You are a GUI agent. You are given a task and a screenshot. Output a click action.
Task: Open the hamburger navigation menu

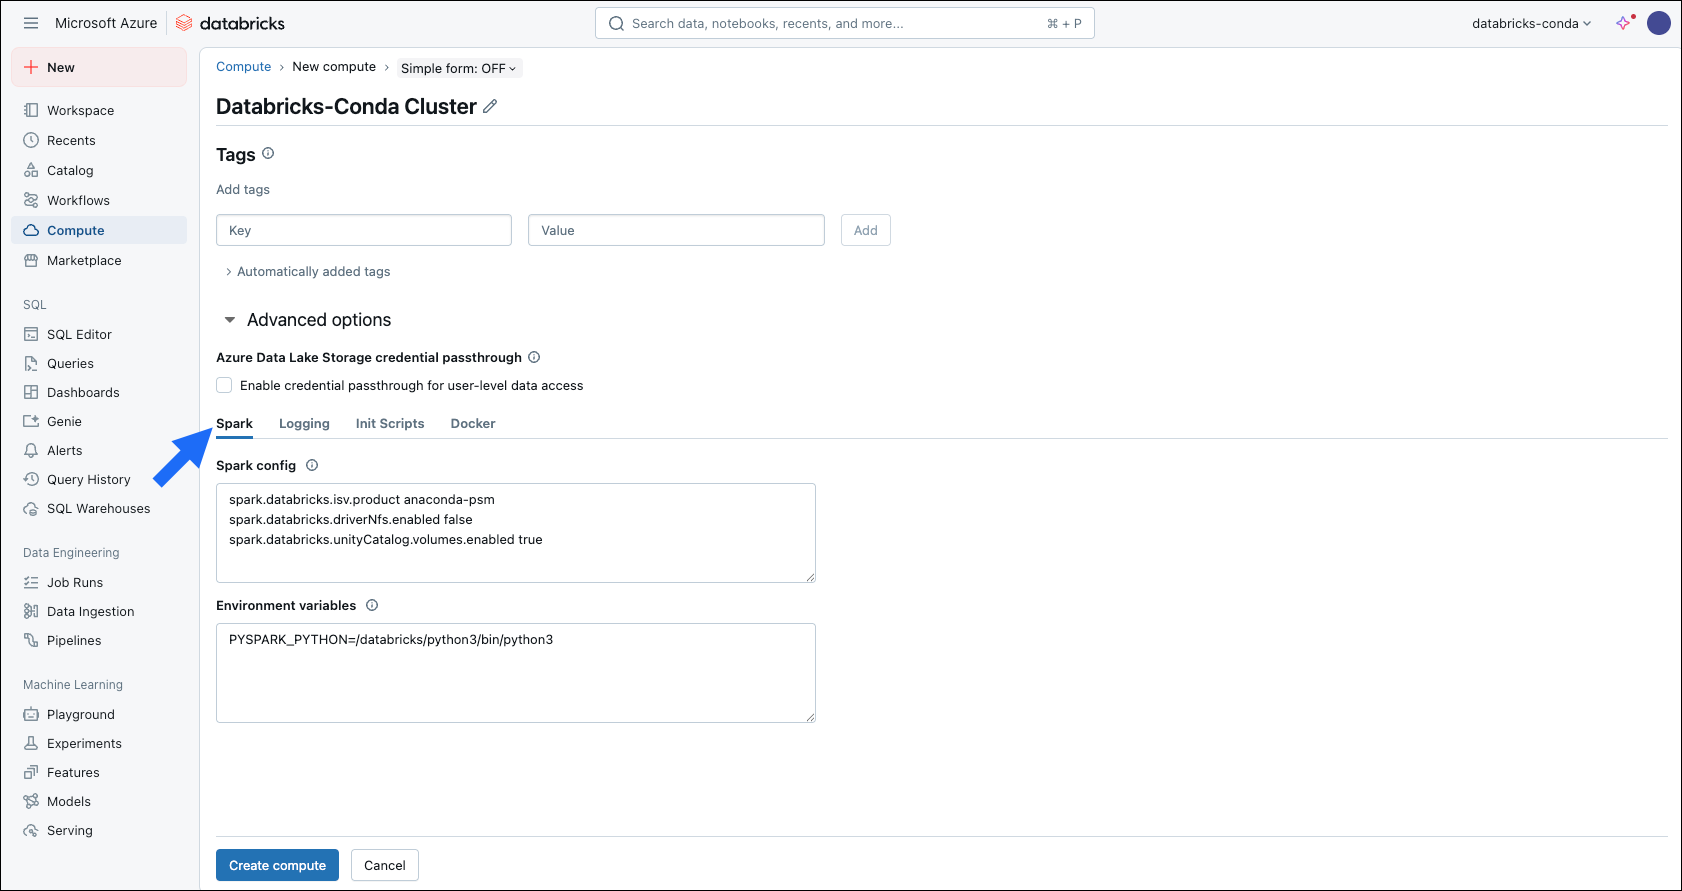tap(31, 23)
